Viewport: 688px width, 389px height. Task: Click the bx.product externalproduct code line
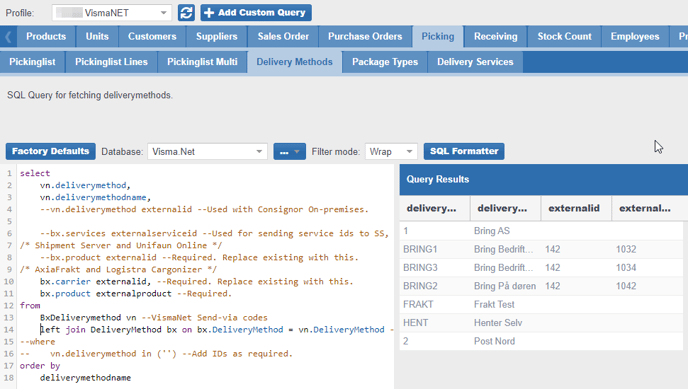click(x=136, y=293)
